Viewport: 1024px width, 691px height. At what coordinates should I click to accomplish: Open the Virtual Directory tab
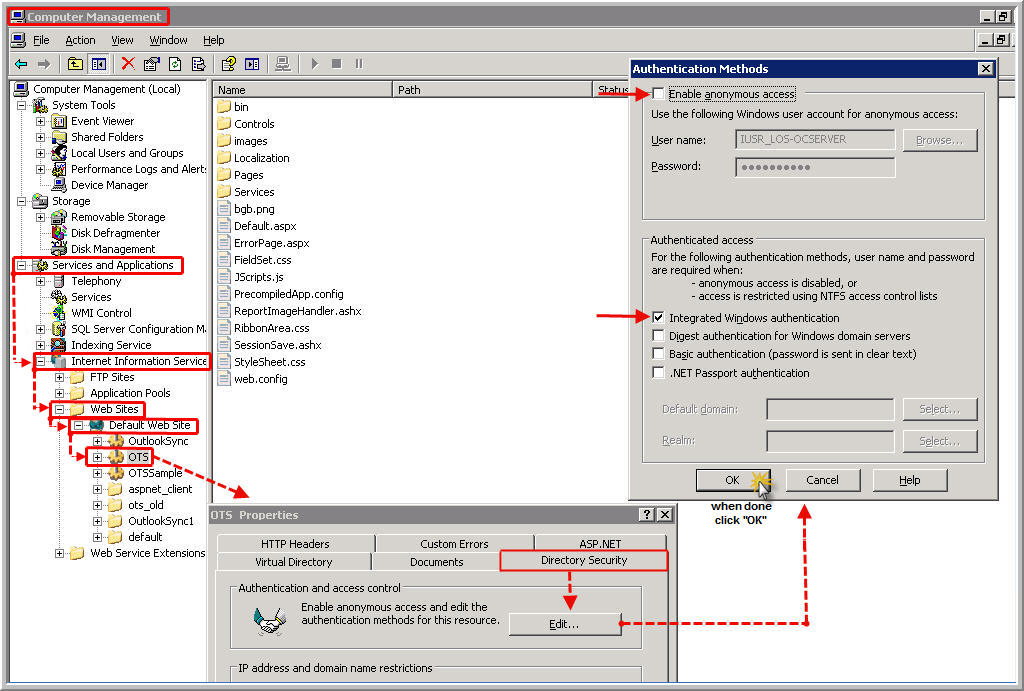pyautogui.click(x=294, y=562)
